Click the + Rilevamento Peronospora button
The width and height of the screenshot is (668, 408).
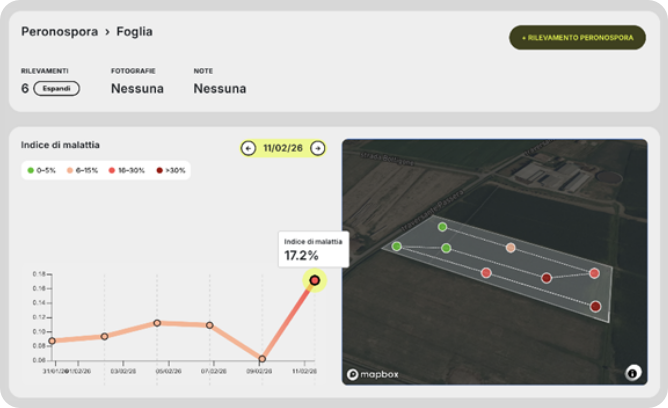pos(577,38)
